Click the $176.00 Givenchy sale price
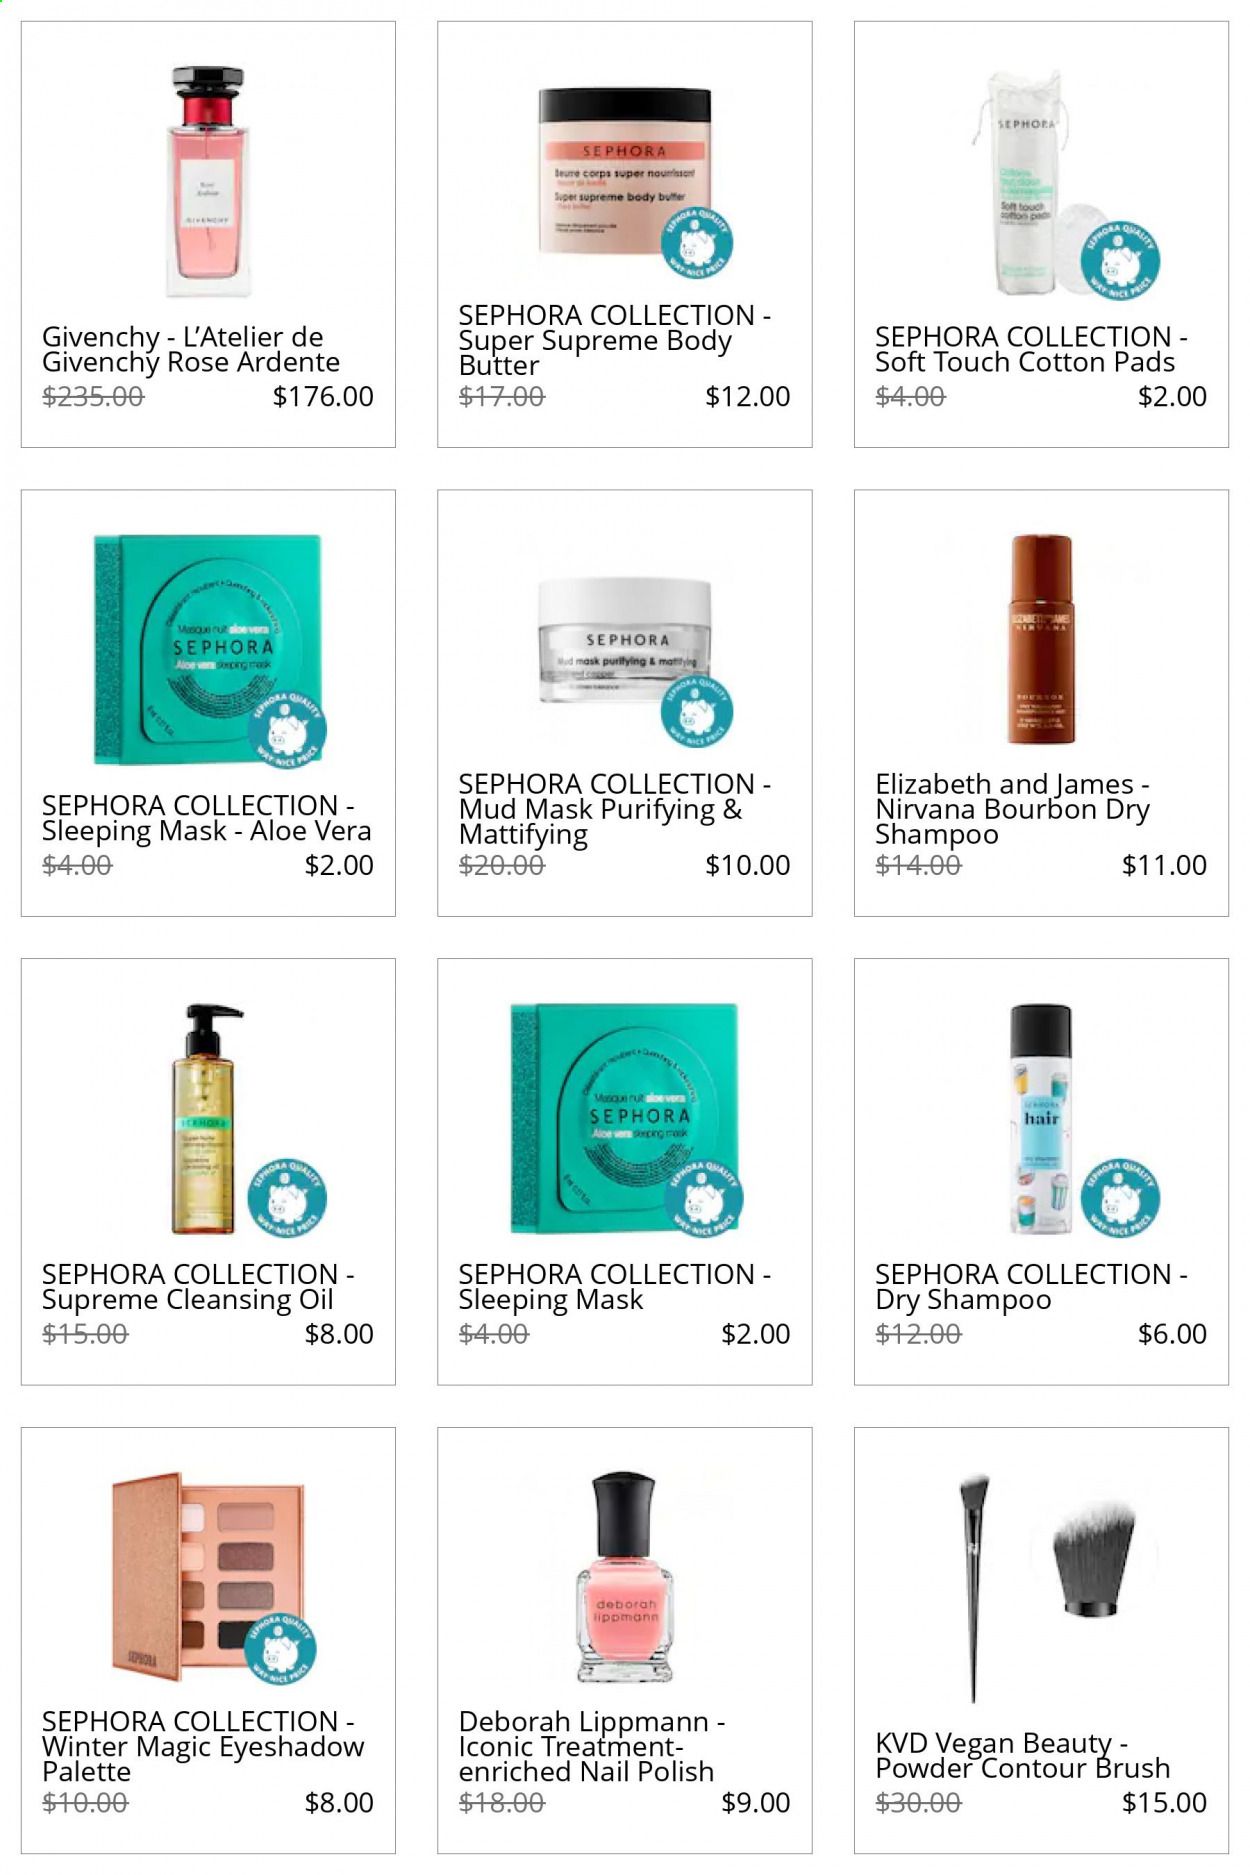The width and height of the screenshot is (1250, 1875). (x=323, y=397)
